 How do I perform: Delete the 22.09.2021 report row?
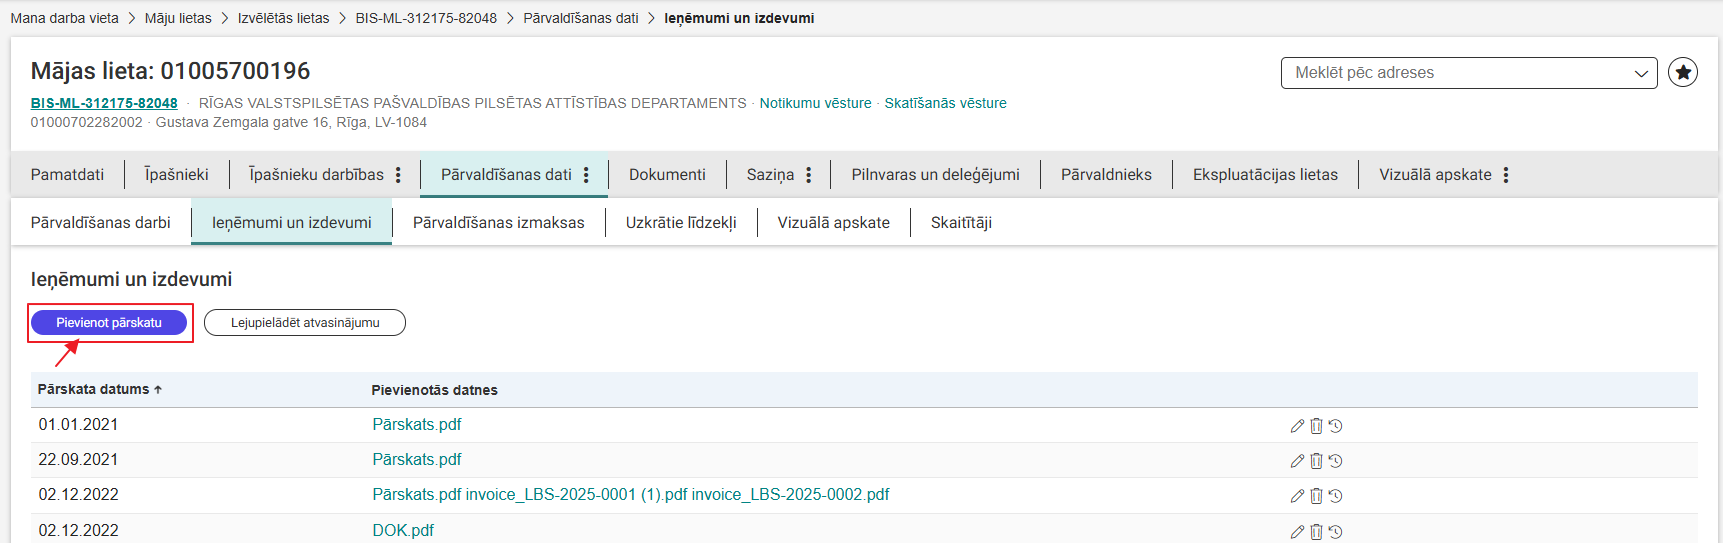click(x=1316, y=461)
